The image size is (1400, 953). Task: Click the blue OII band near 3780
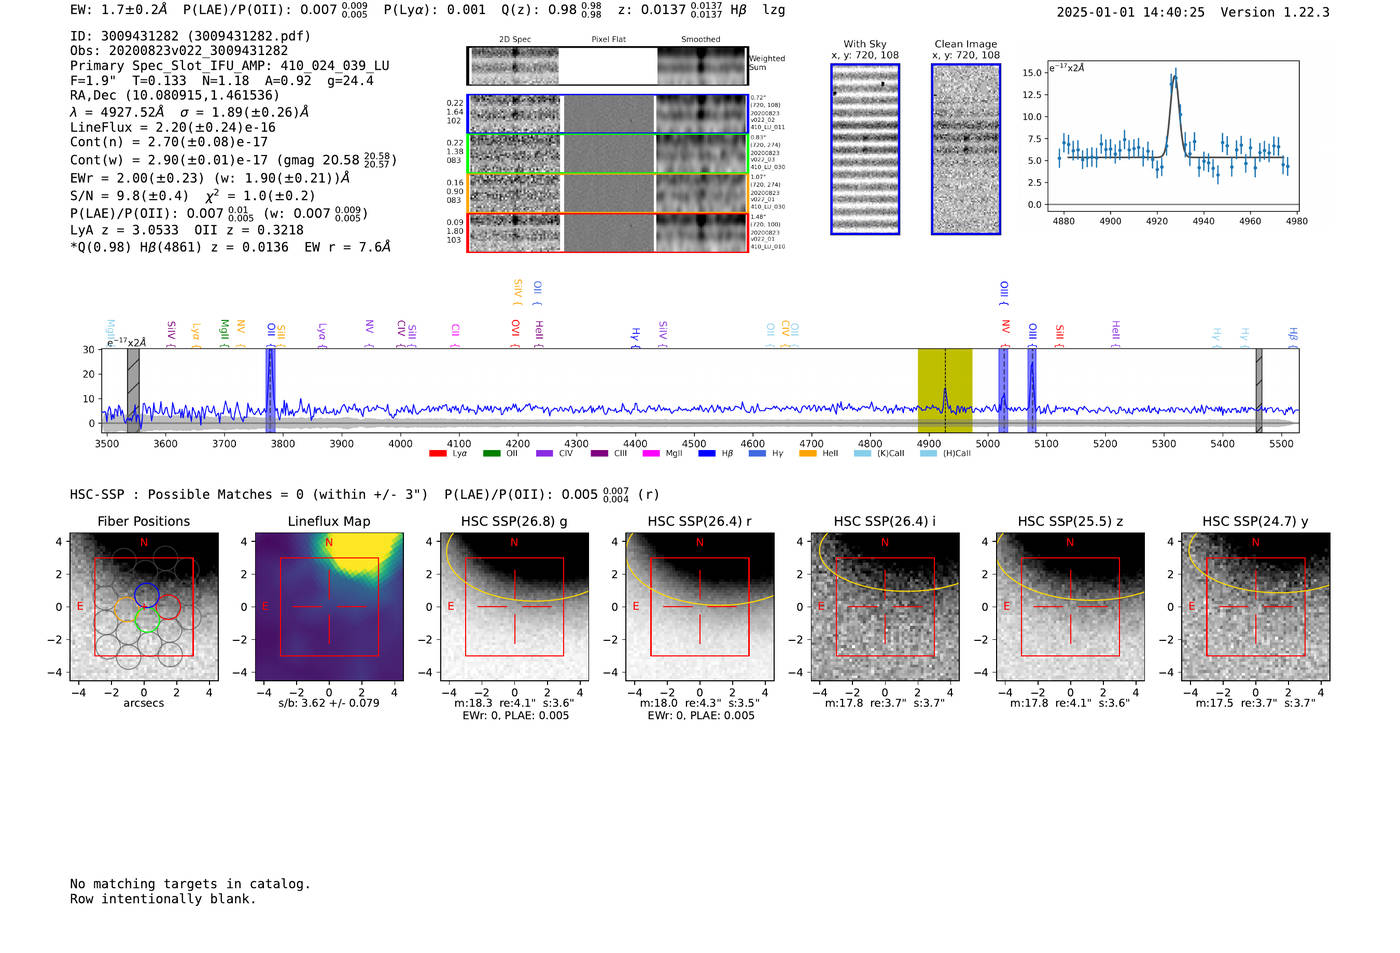pyautogui.click(x=270, y=390)
